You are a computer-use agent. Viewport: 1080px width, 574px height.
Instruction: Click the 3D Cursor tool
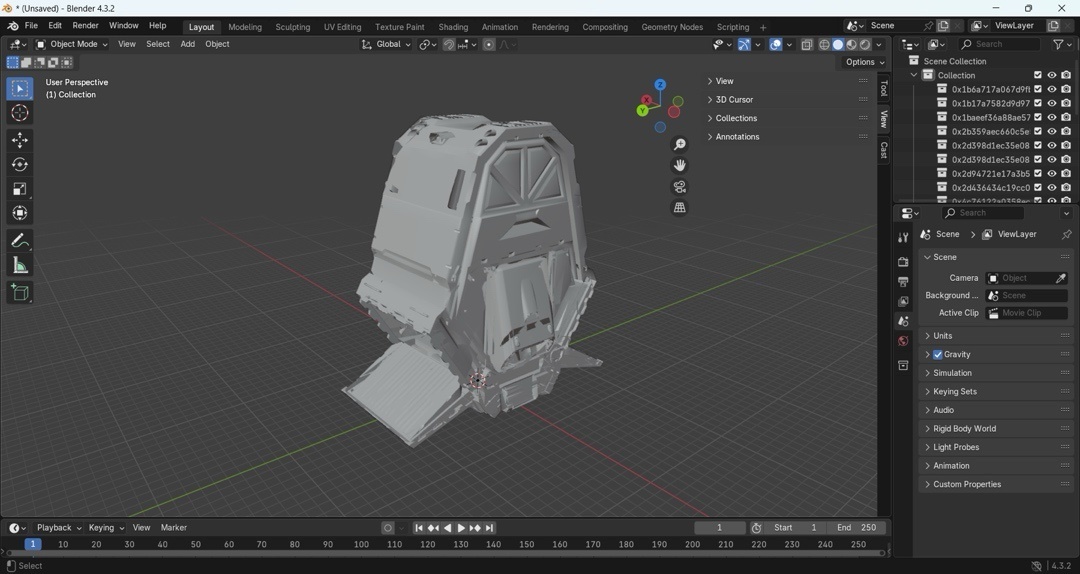20,113
